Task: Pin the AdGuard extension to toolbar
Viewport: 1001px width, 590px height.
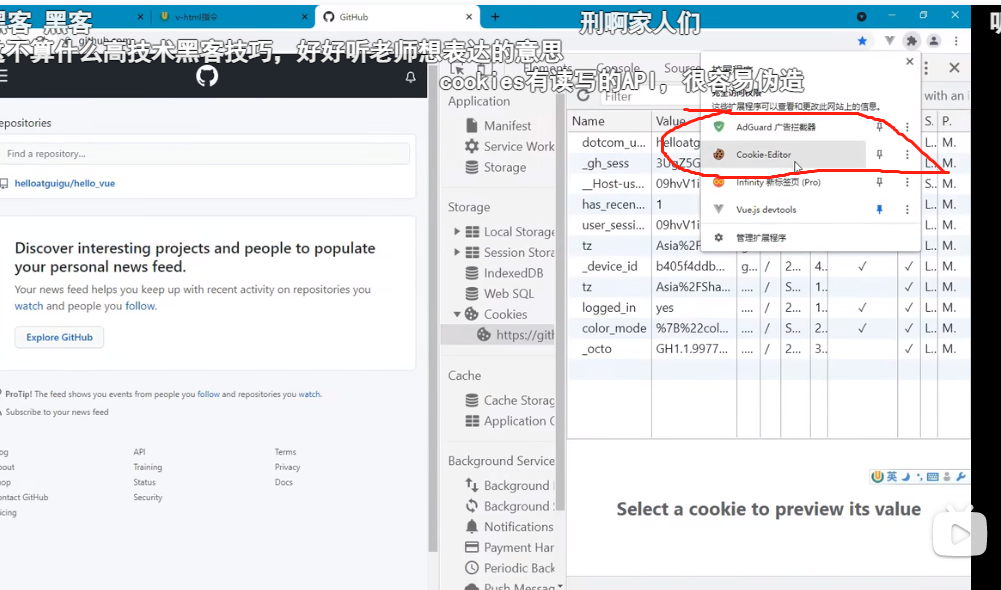Action: click(879, 127)
